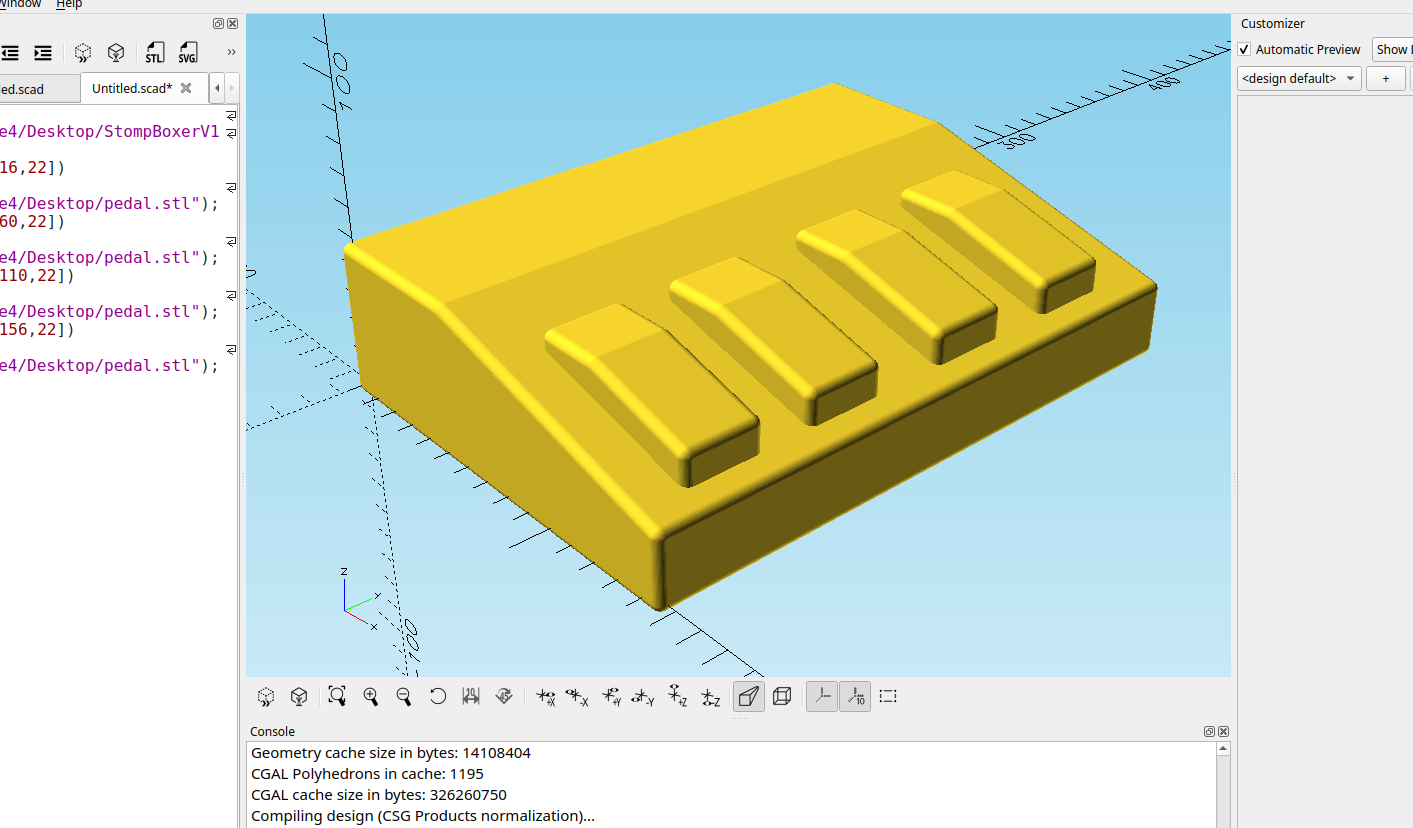Click console line 'Geometry cache size in bytes'
Viewport: 1413px width, 828px height.
391,753
